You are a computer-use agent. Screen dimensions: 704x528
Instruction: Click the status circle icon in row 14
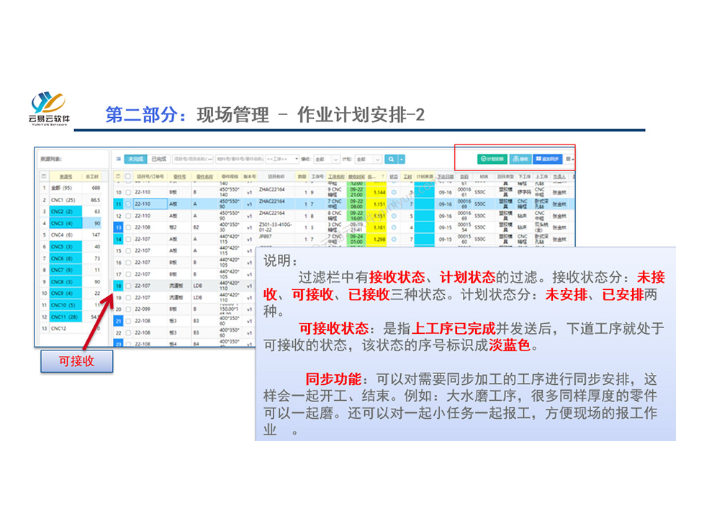394,239
